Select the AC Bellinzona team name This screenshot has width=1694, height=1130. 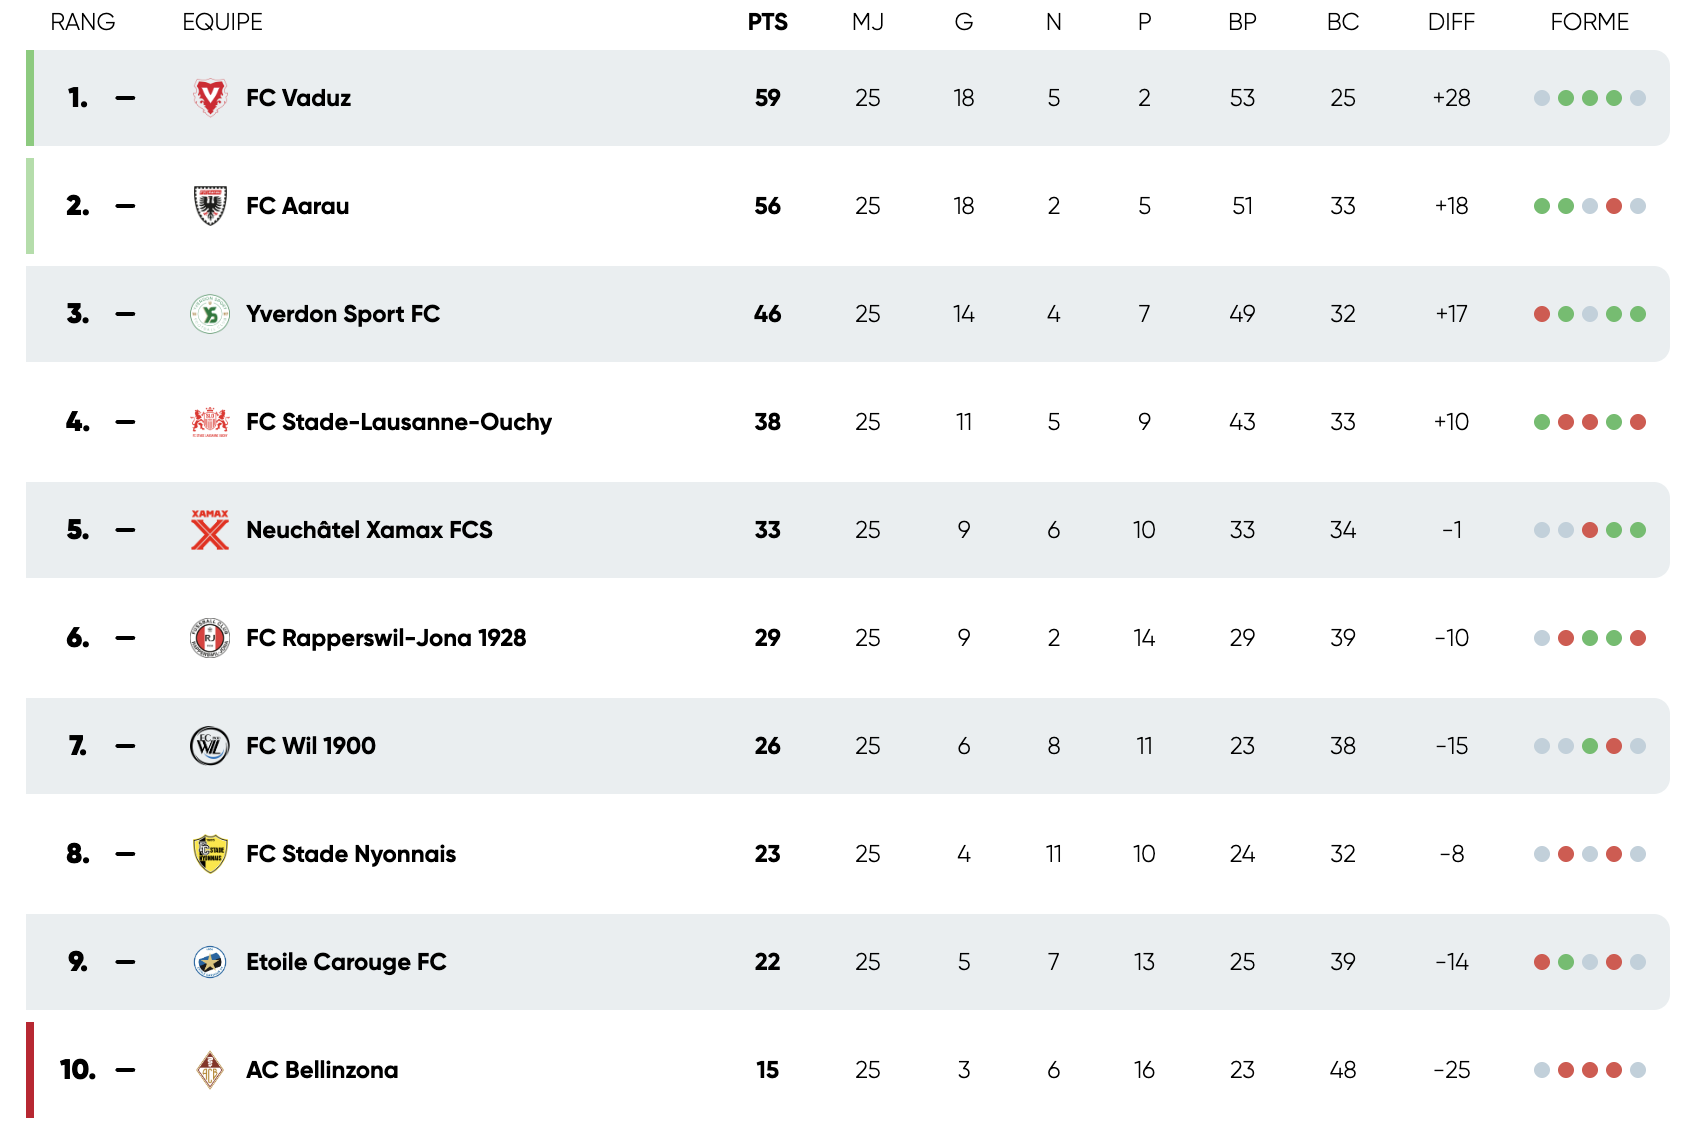pos(321,1070)
